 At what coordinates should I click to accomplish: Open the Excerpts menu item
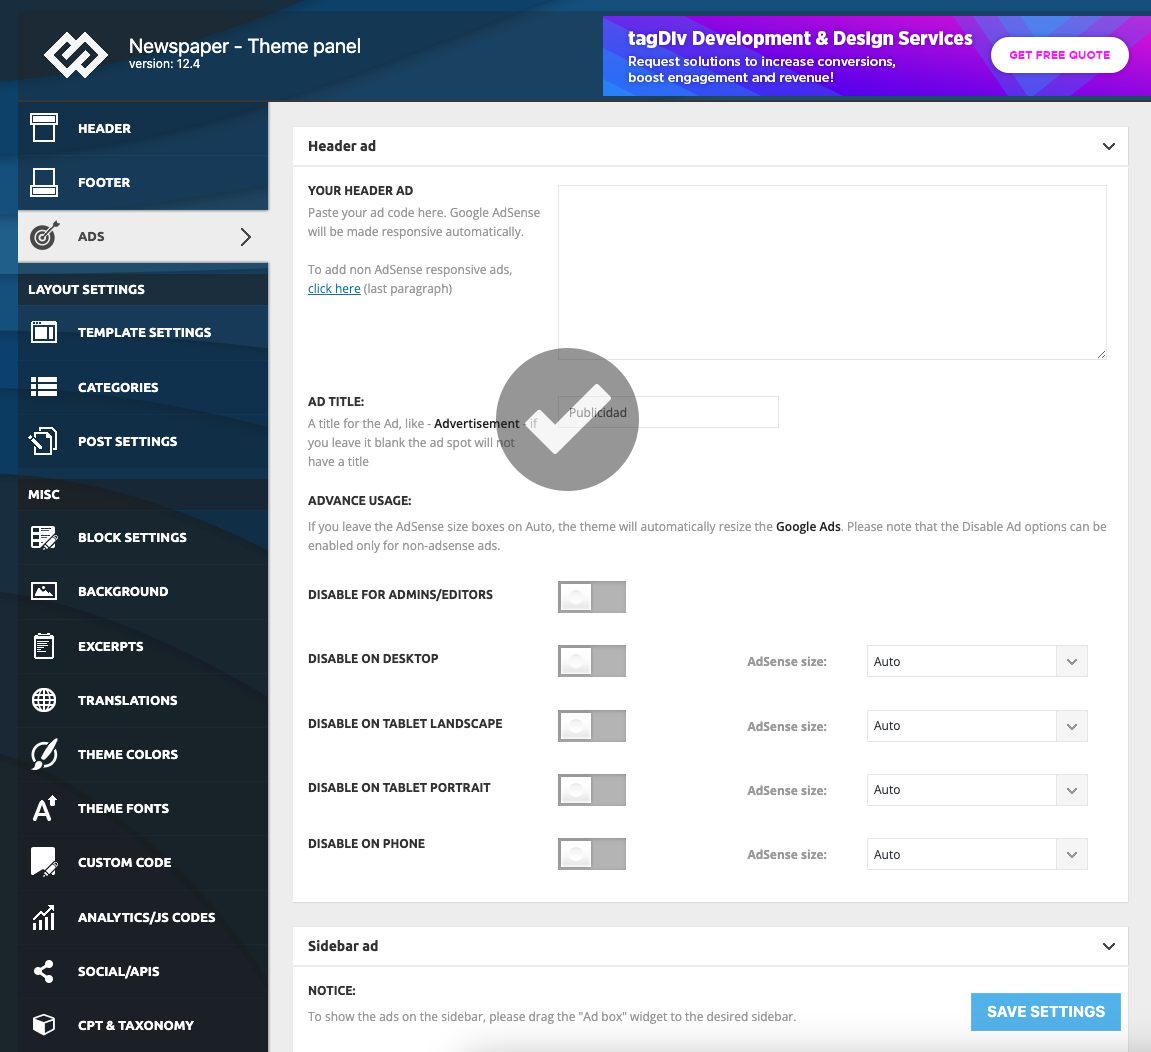coord(143,646)
